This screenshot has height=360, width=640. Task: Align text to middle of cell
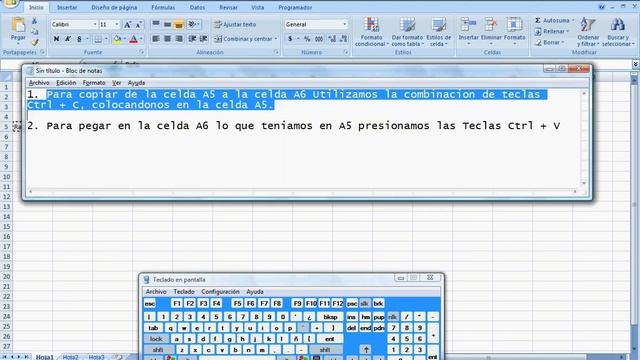(167, 24)
